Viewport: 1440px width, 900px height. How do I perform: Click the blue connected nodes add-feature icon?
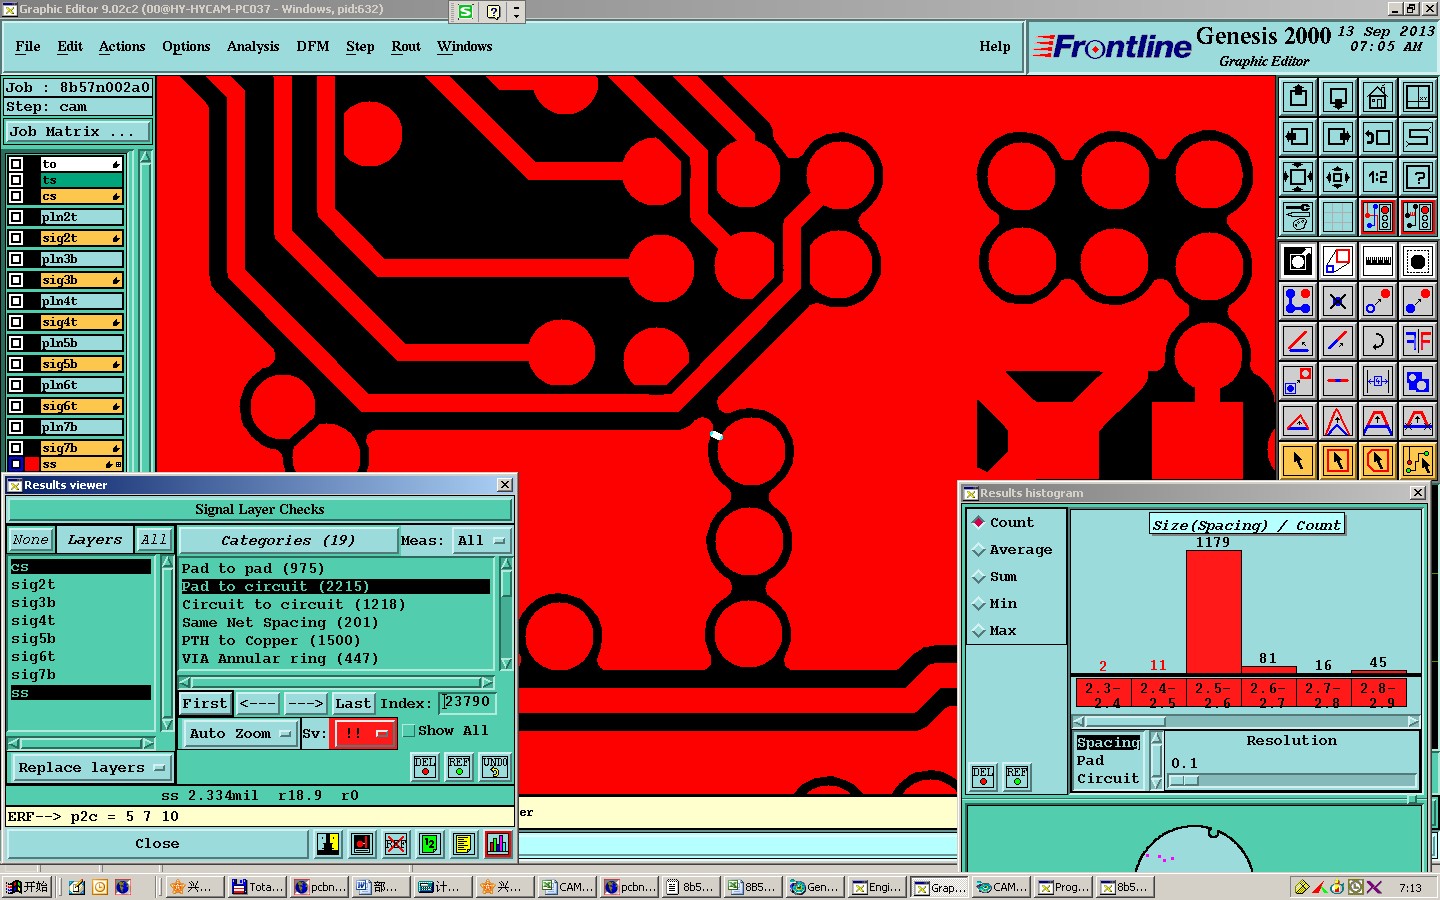(1298, 301)
